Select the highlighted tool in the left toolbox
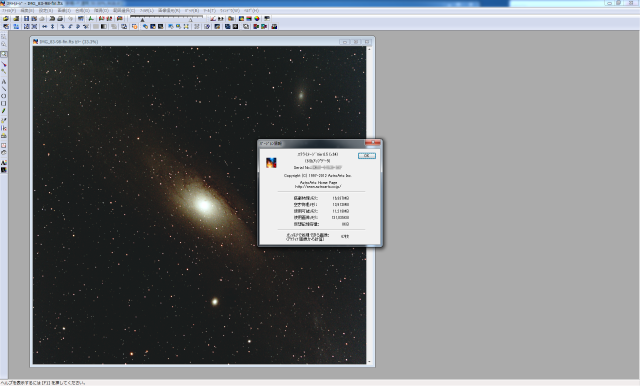640x386 pixels. pos(4,54)
